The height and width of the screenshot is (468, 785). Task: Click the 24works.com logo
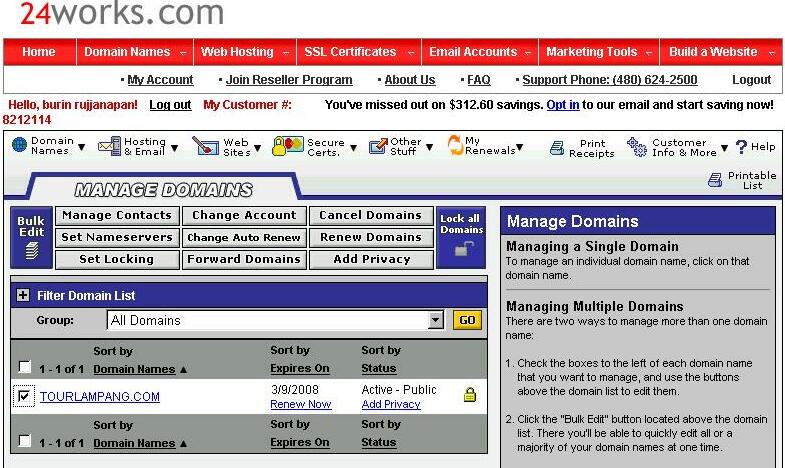pyautogui.click(x=122, y=13)
